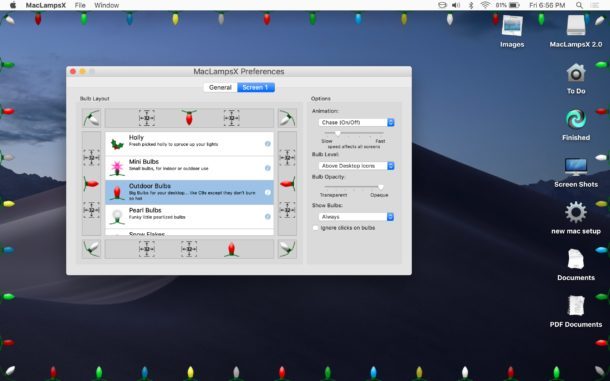Select the Outdoor Bulbs style row
Screen dimensions: 610x381
(x=189, y=192)
